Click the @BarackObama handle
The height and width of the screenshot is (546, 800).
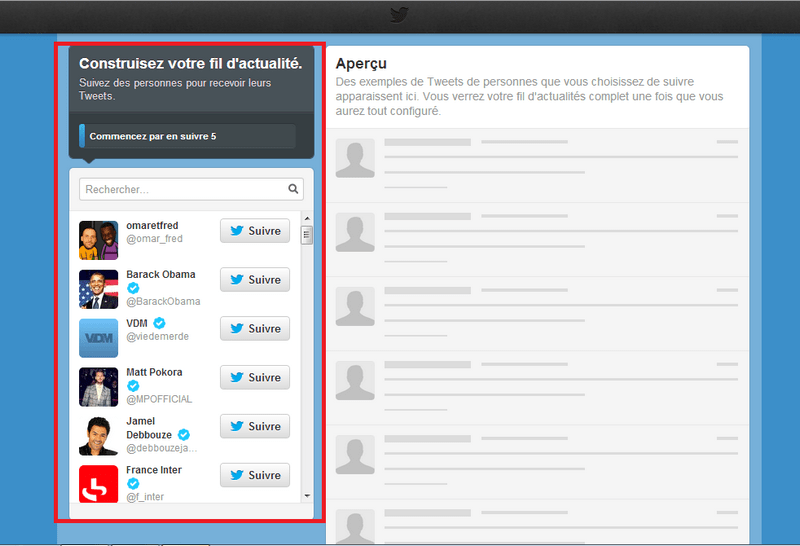click(163, 301)
